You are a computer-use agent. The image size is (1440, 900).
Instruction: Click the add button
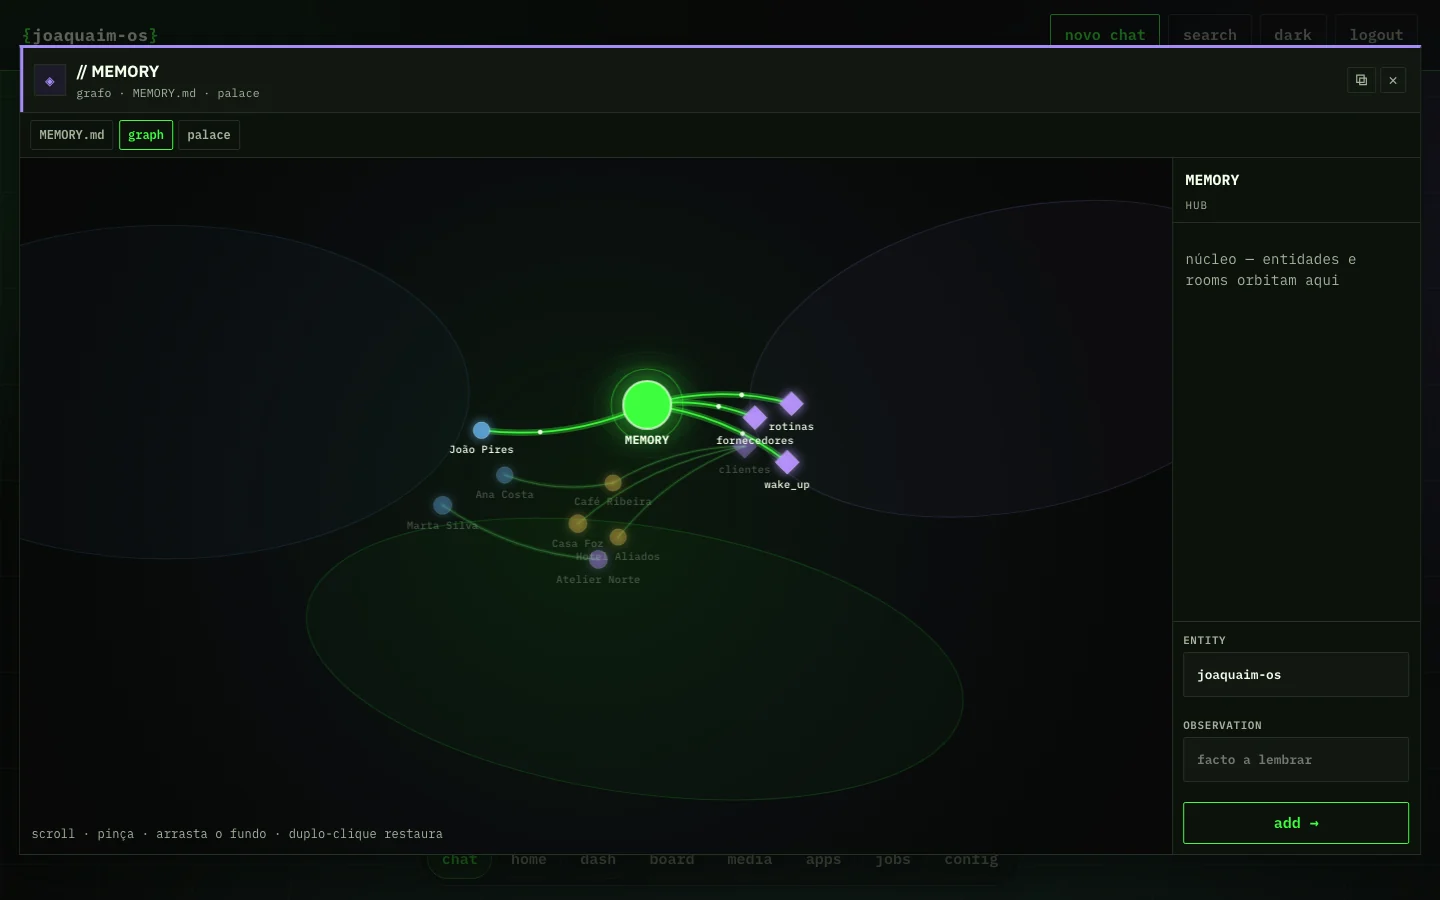click(x=1296, y=823)
